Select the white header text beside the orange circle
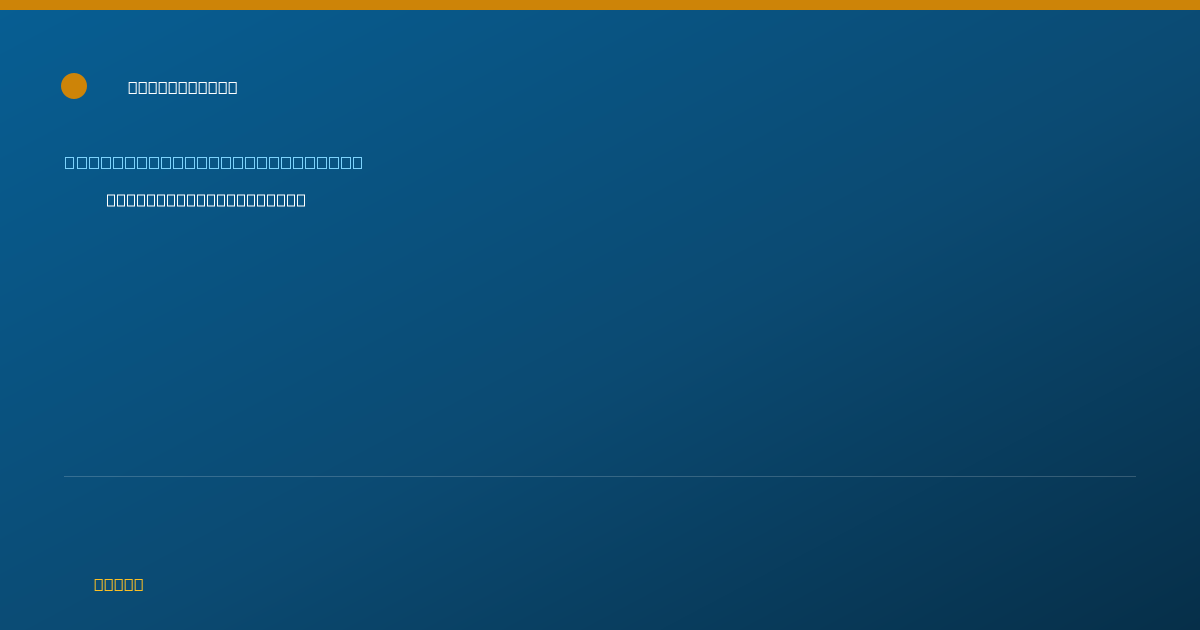This screenshot has width=1200, height=630. (x=183, y=87)
